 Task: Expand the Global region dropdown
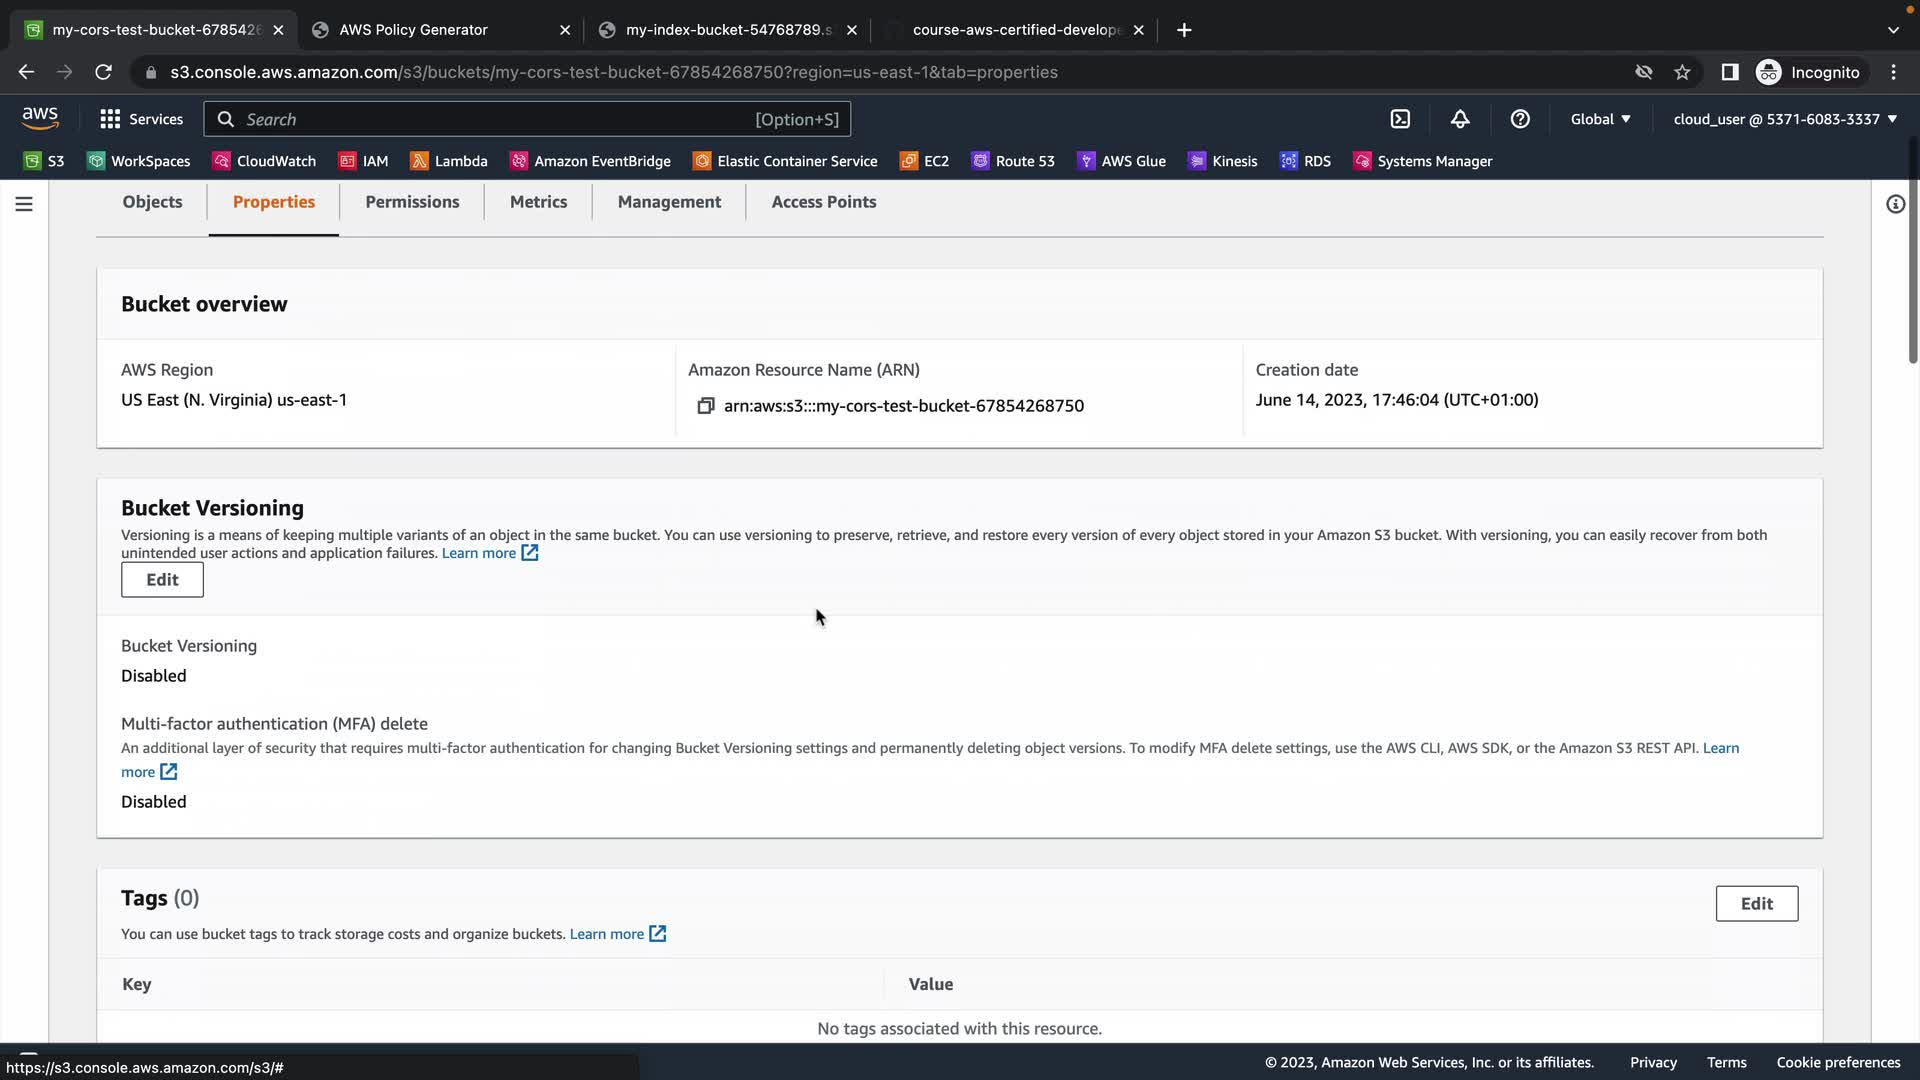click(1600, 119)
